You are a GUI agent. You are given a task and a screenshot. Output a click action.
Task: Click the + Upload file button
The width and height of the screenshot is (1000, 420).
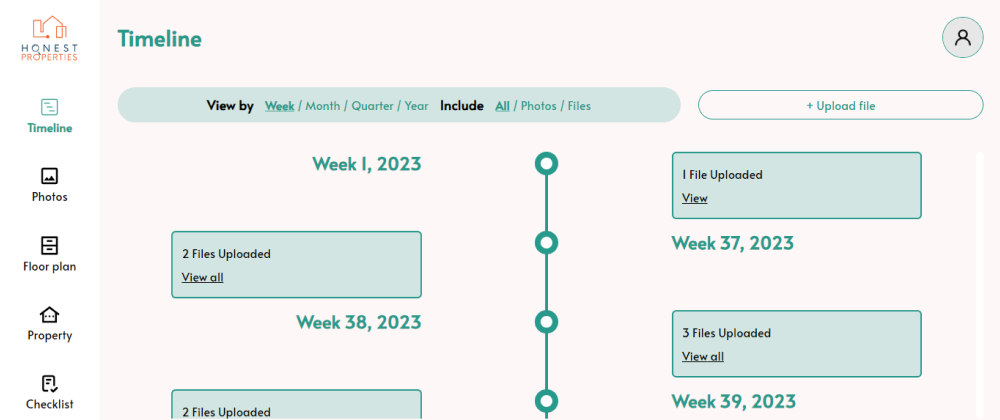pos(841,105)
